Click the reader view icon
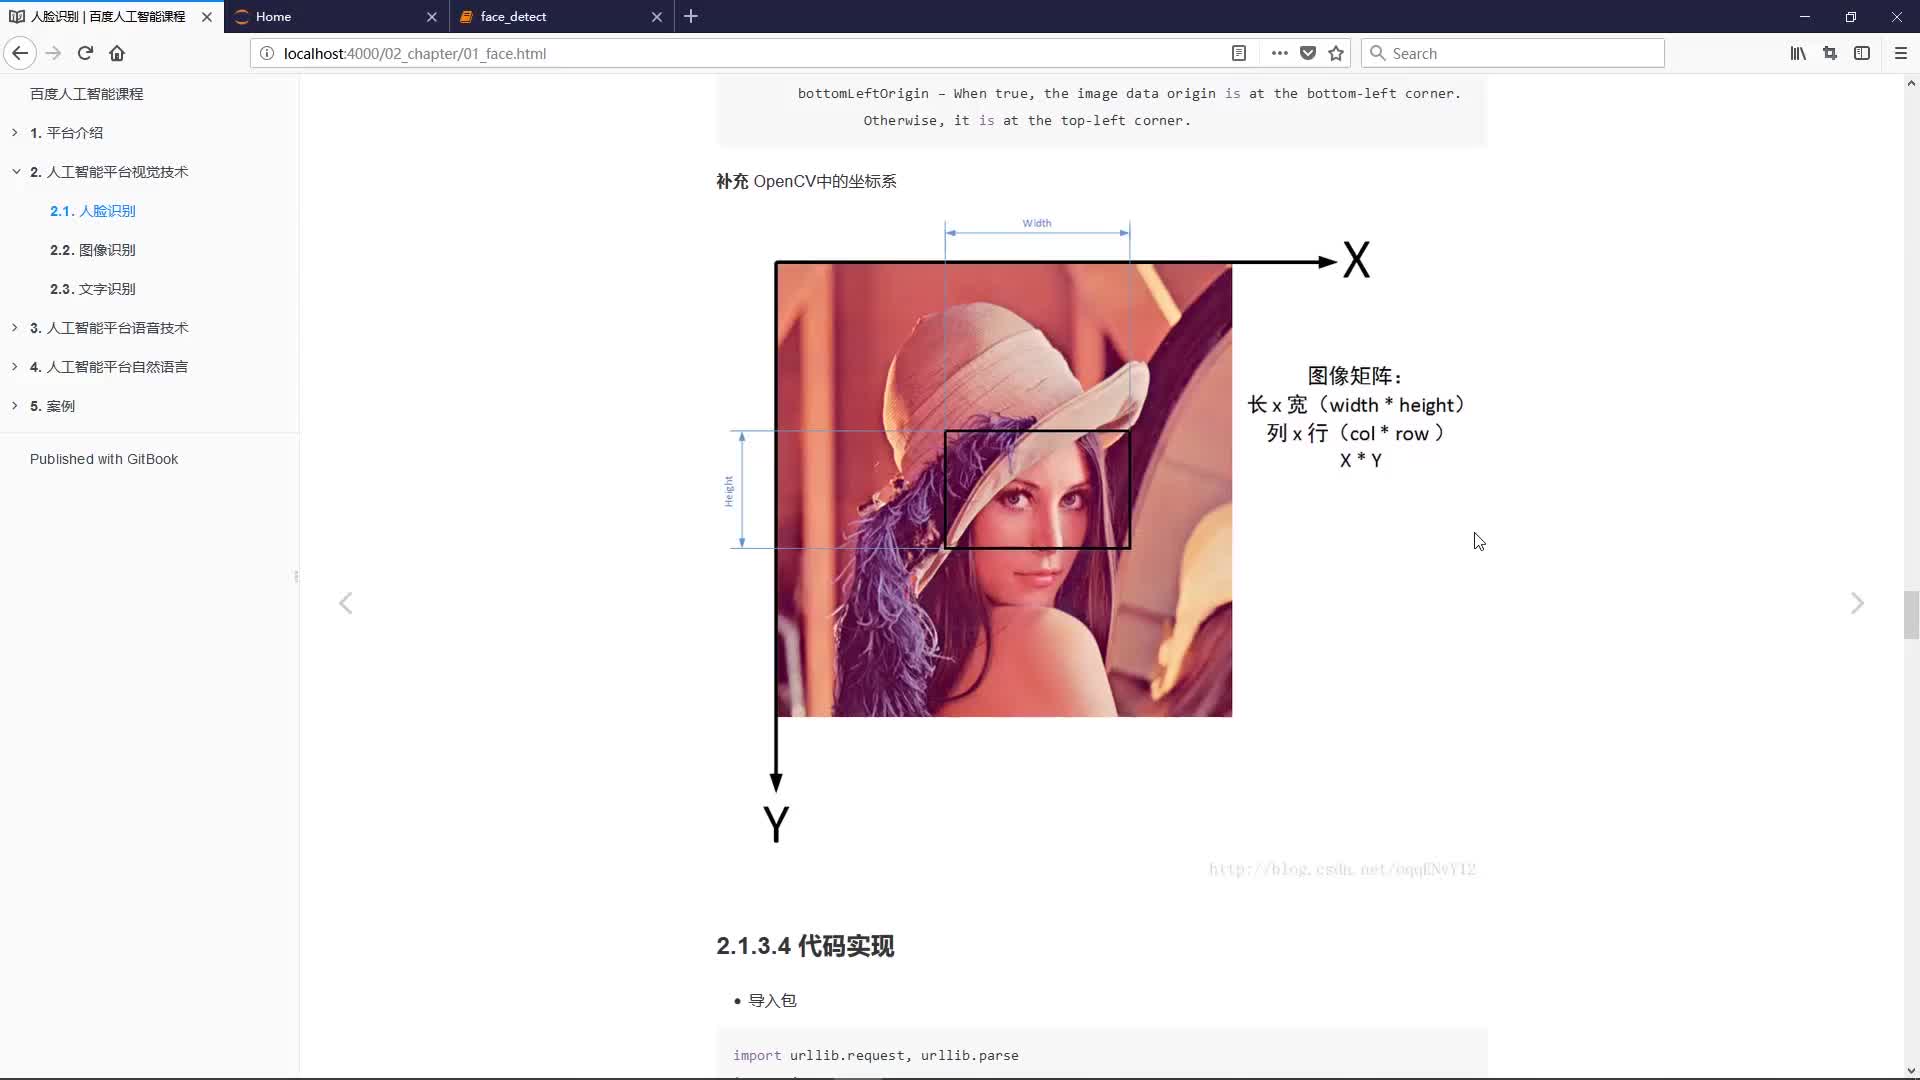The height and width of the screenshot is (1080, 1920). click(x=1238, y=53)
